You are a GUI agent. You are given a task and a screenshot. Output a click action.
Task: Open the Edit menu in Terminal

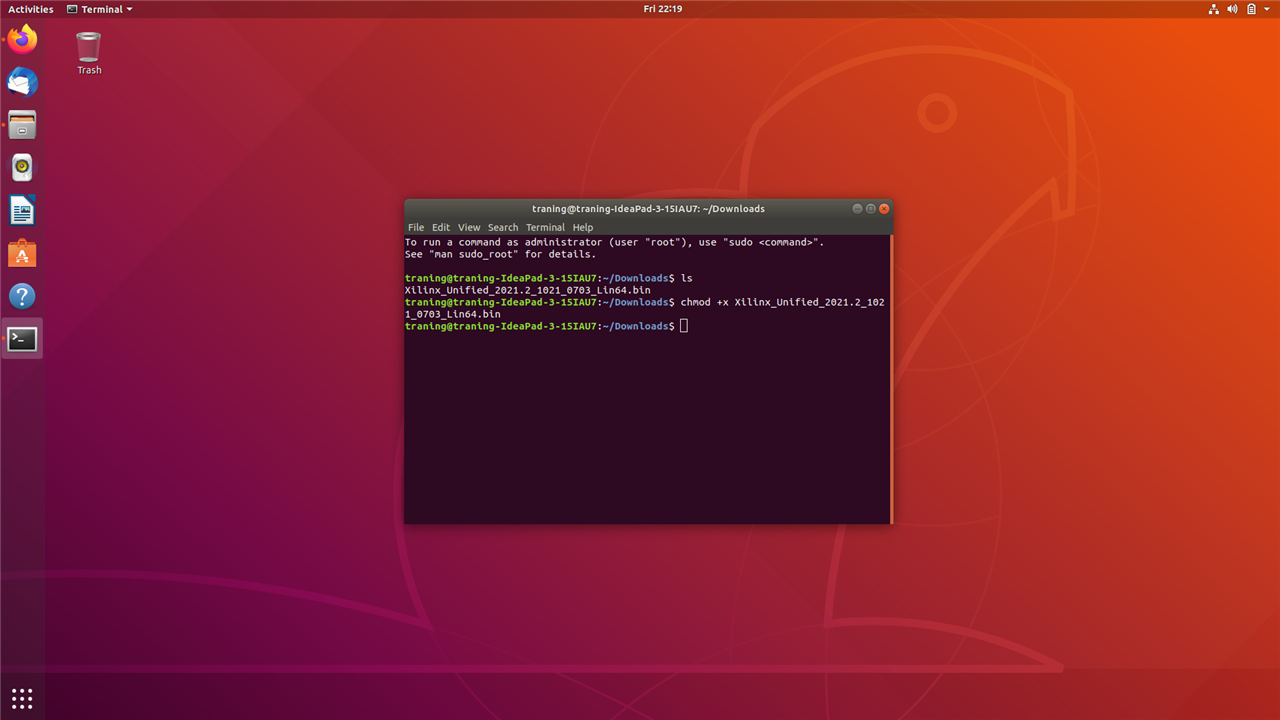point(441,227)
